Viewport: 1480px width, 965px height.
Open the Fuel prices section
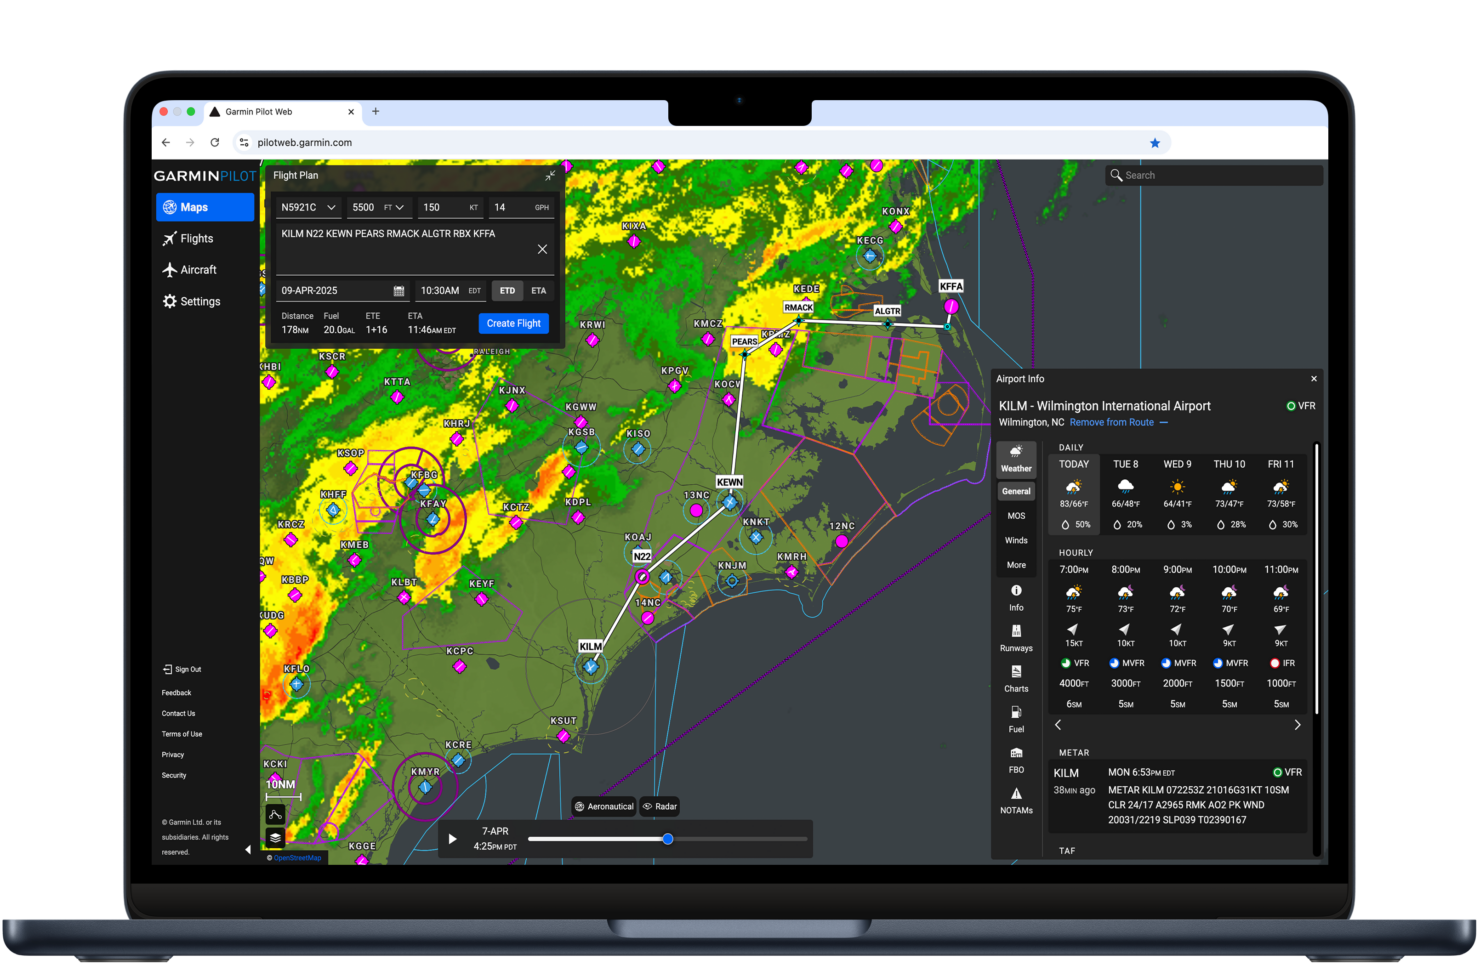1016,719
